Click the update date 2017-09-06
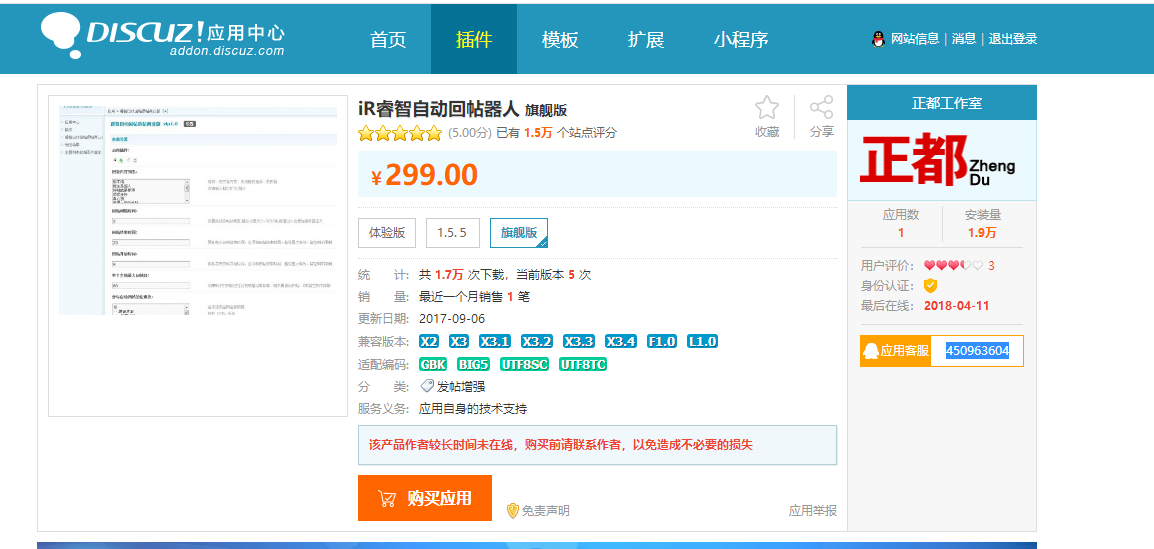This screenshot has width=1154, height=549. coord(452,319)
